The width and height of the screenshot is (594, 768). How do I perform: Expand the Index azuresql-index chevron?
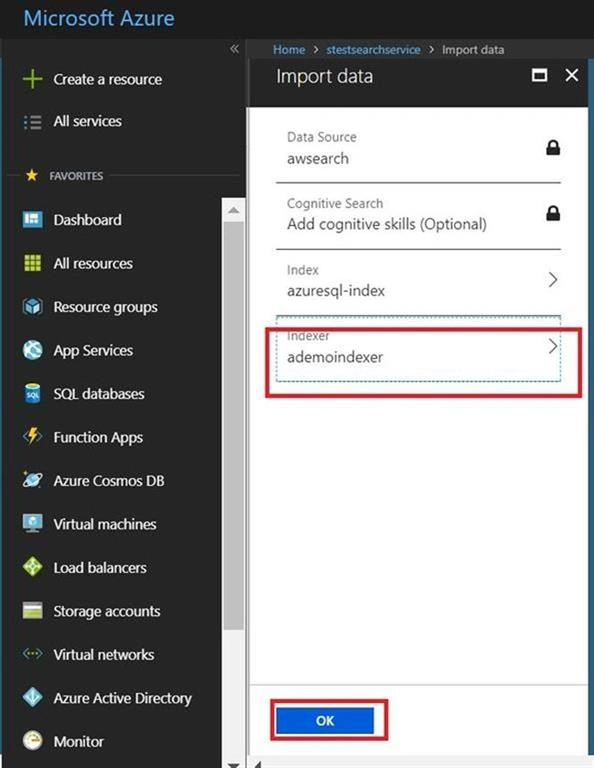[553, 280]
